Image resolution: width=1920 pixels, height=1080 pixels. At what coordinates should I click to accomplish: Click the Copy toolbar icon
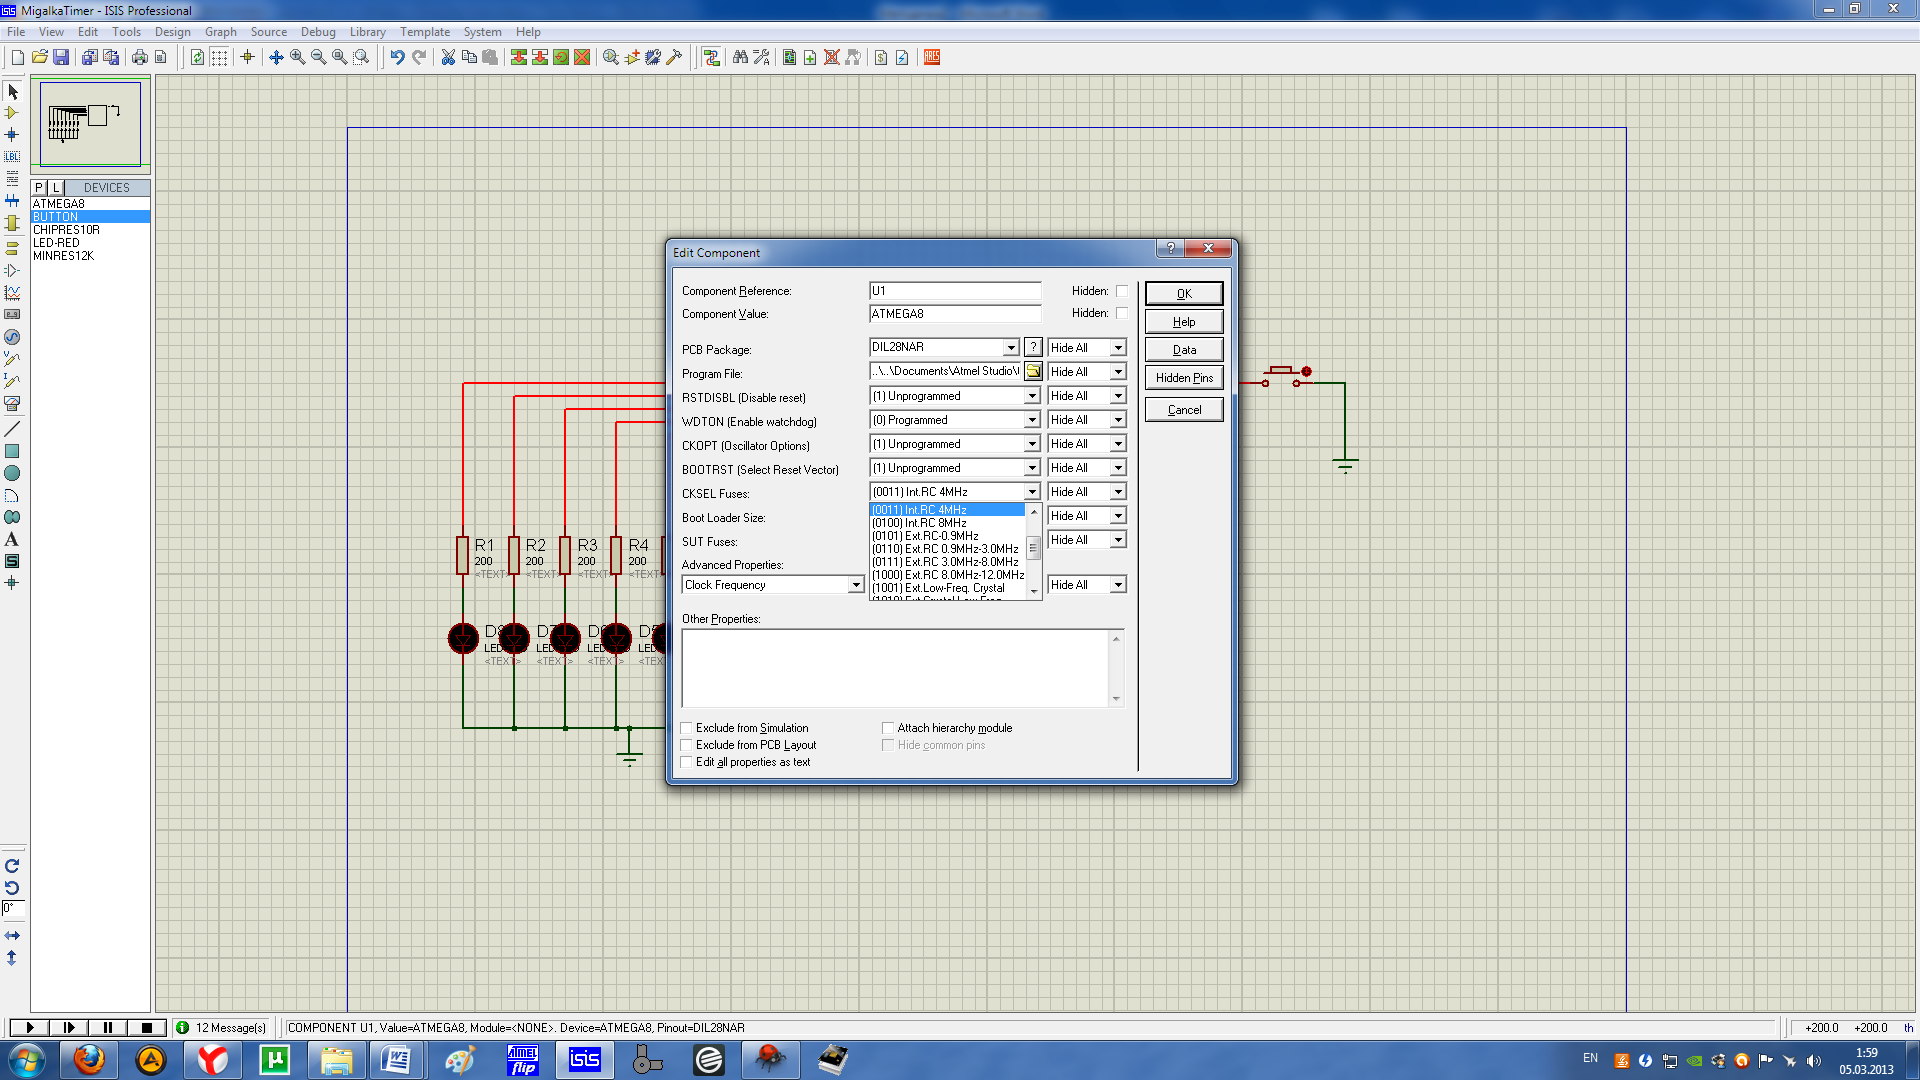pos(469,57)
